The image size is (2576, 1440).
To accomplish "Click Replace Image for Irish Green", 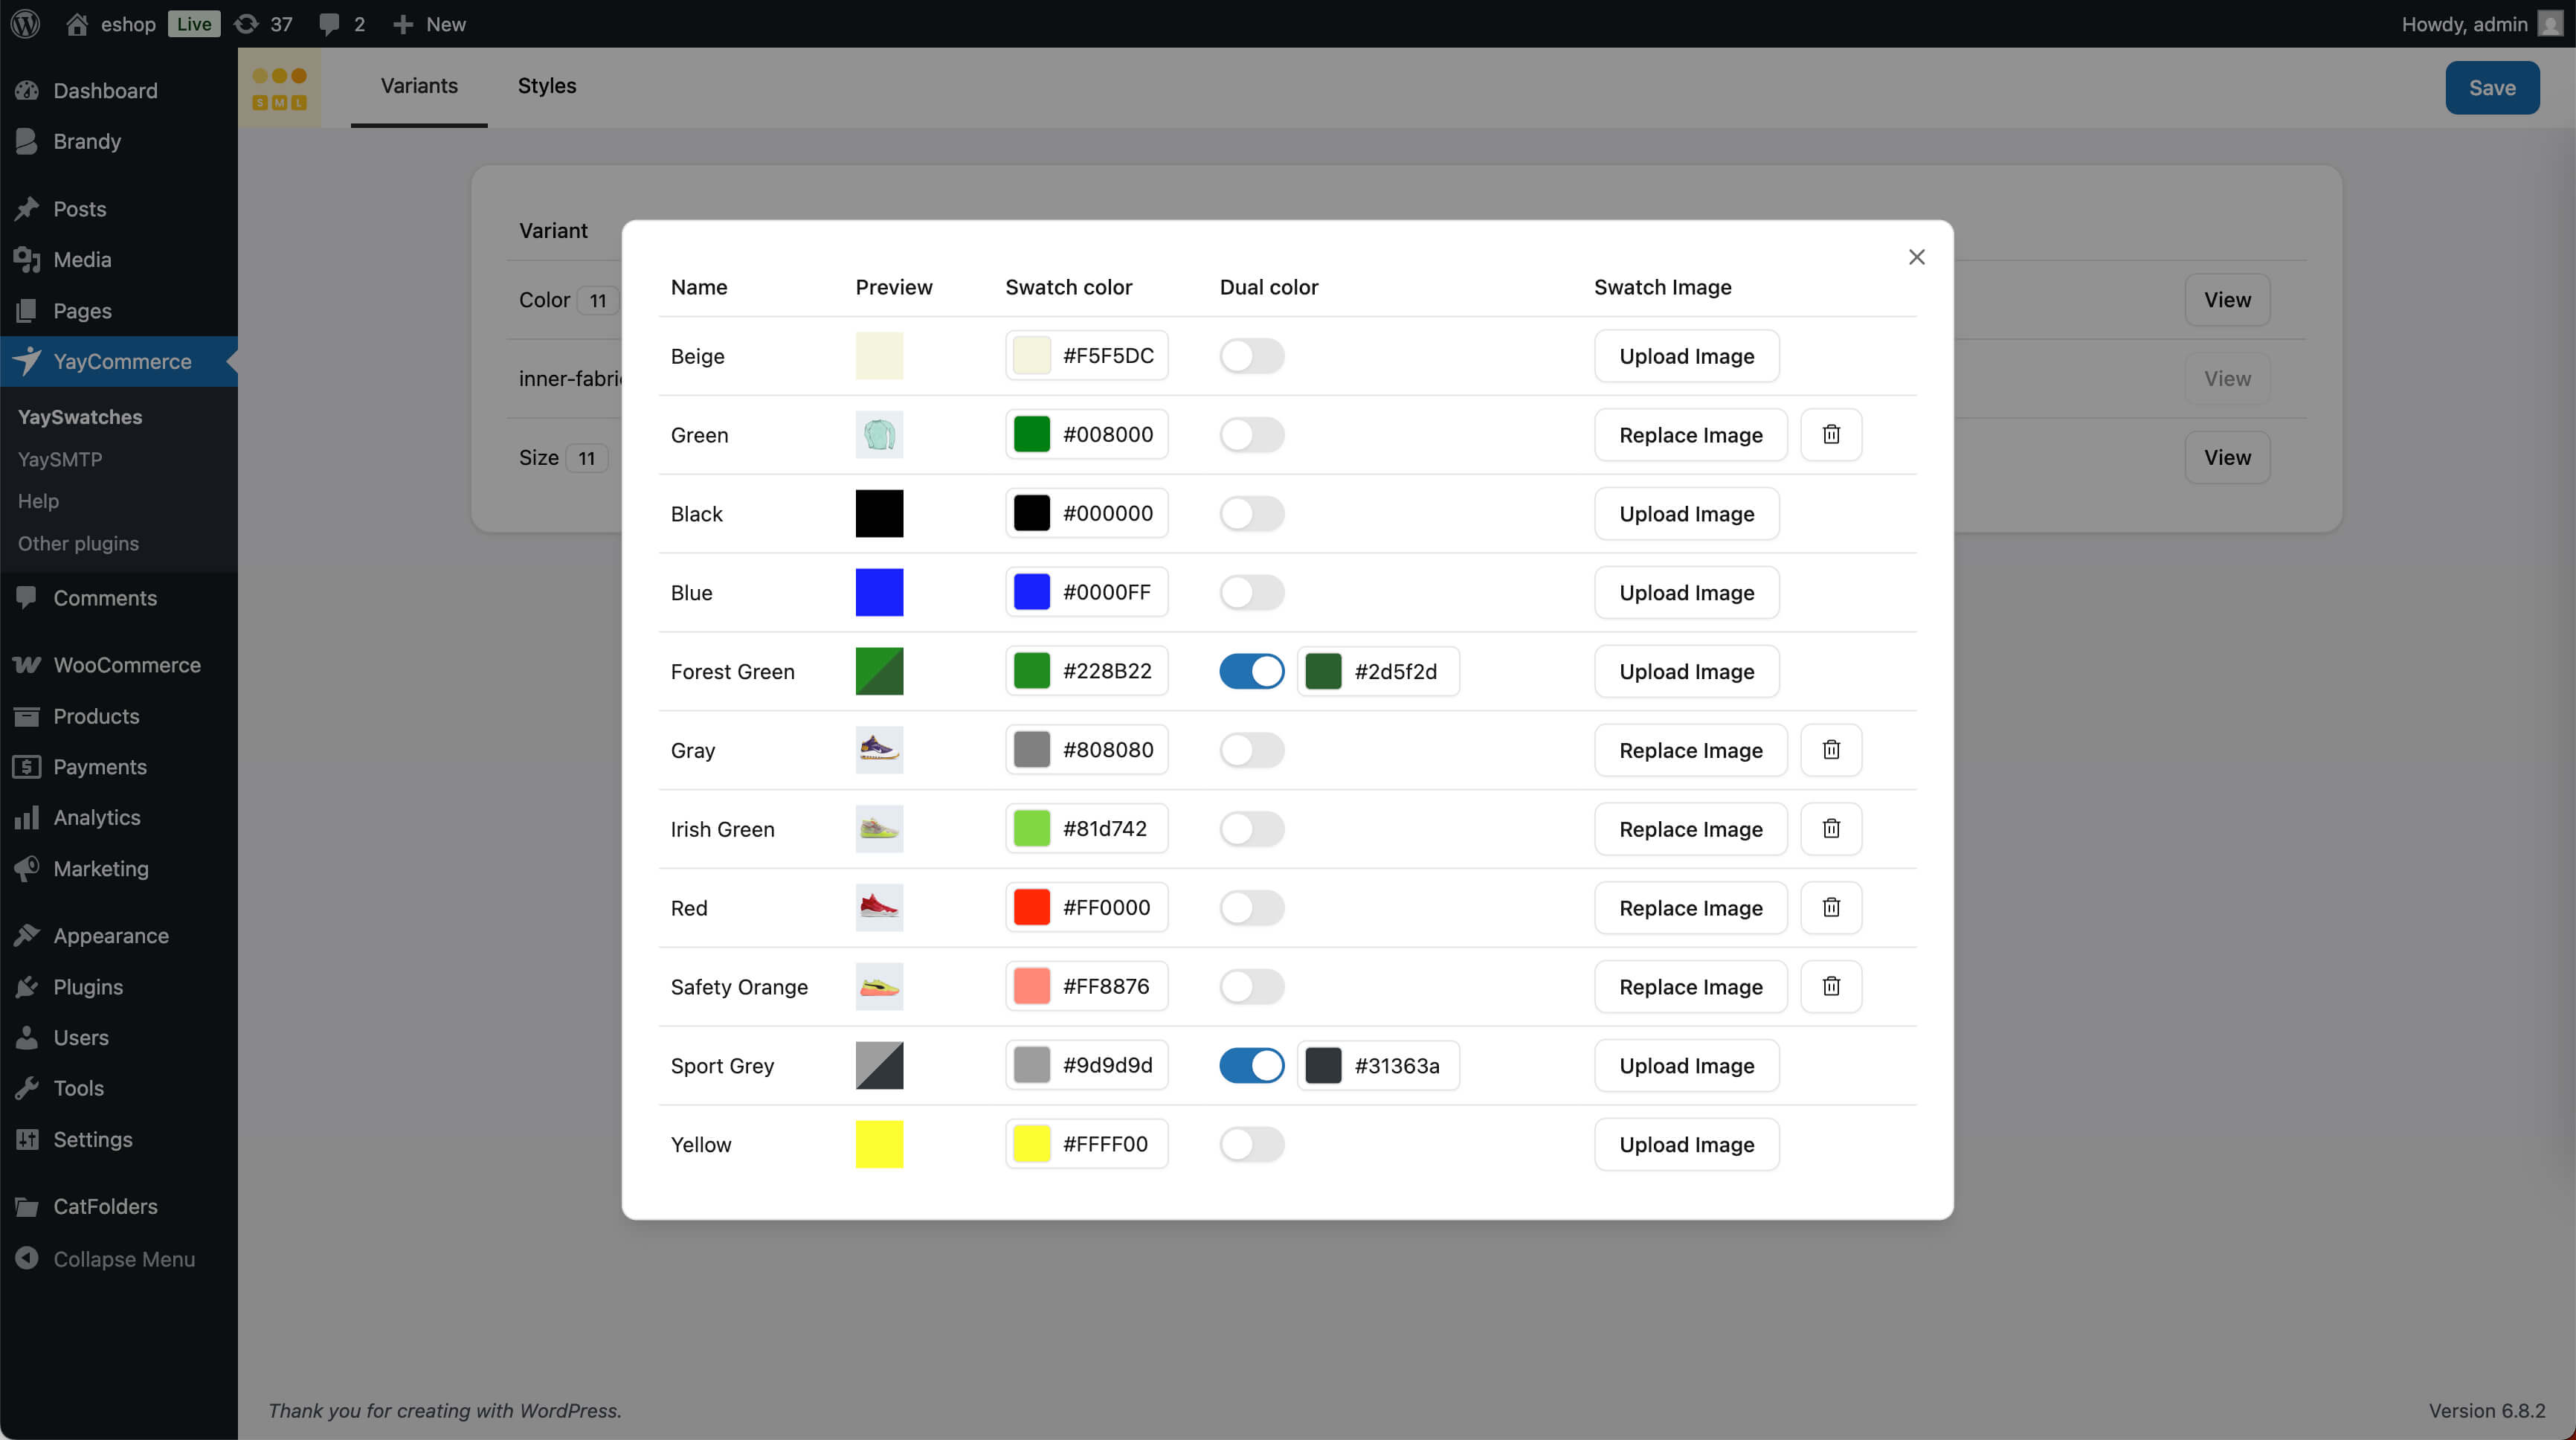I will point(1690,829).
